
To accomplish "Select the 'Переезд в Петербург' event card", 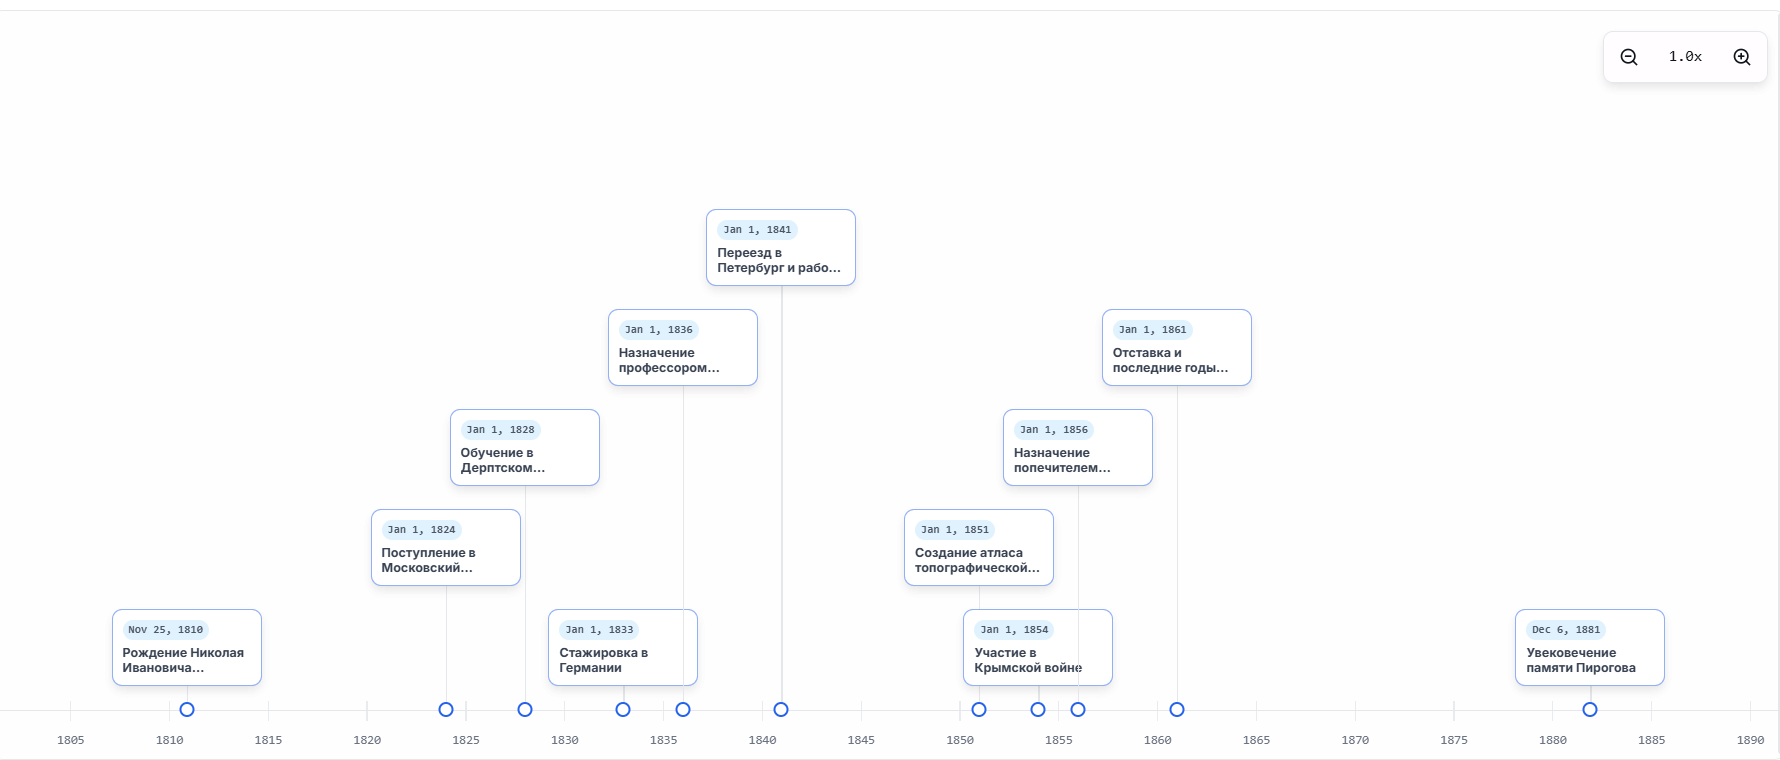I will pos(781,248).
